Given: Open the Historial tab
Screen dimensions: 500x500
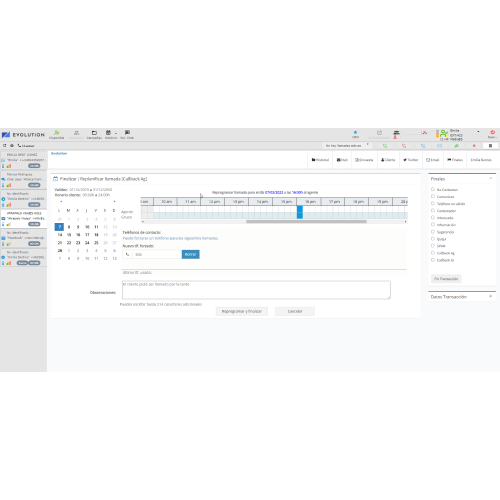Looking at the screenshot, I should coord(320,160).
